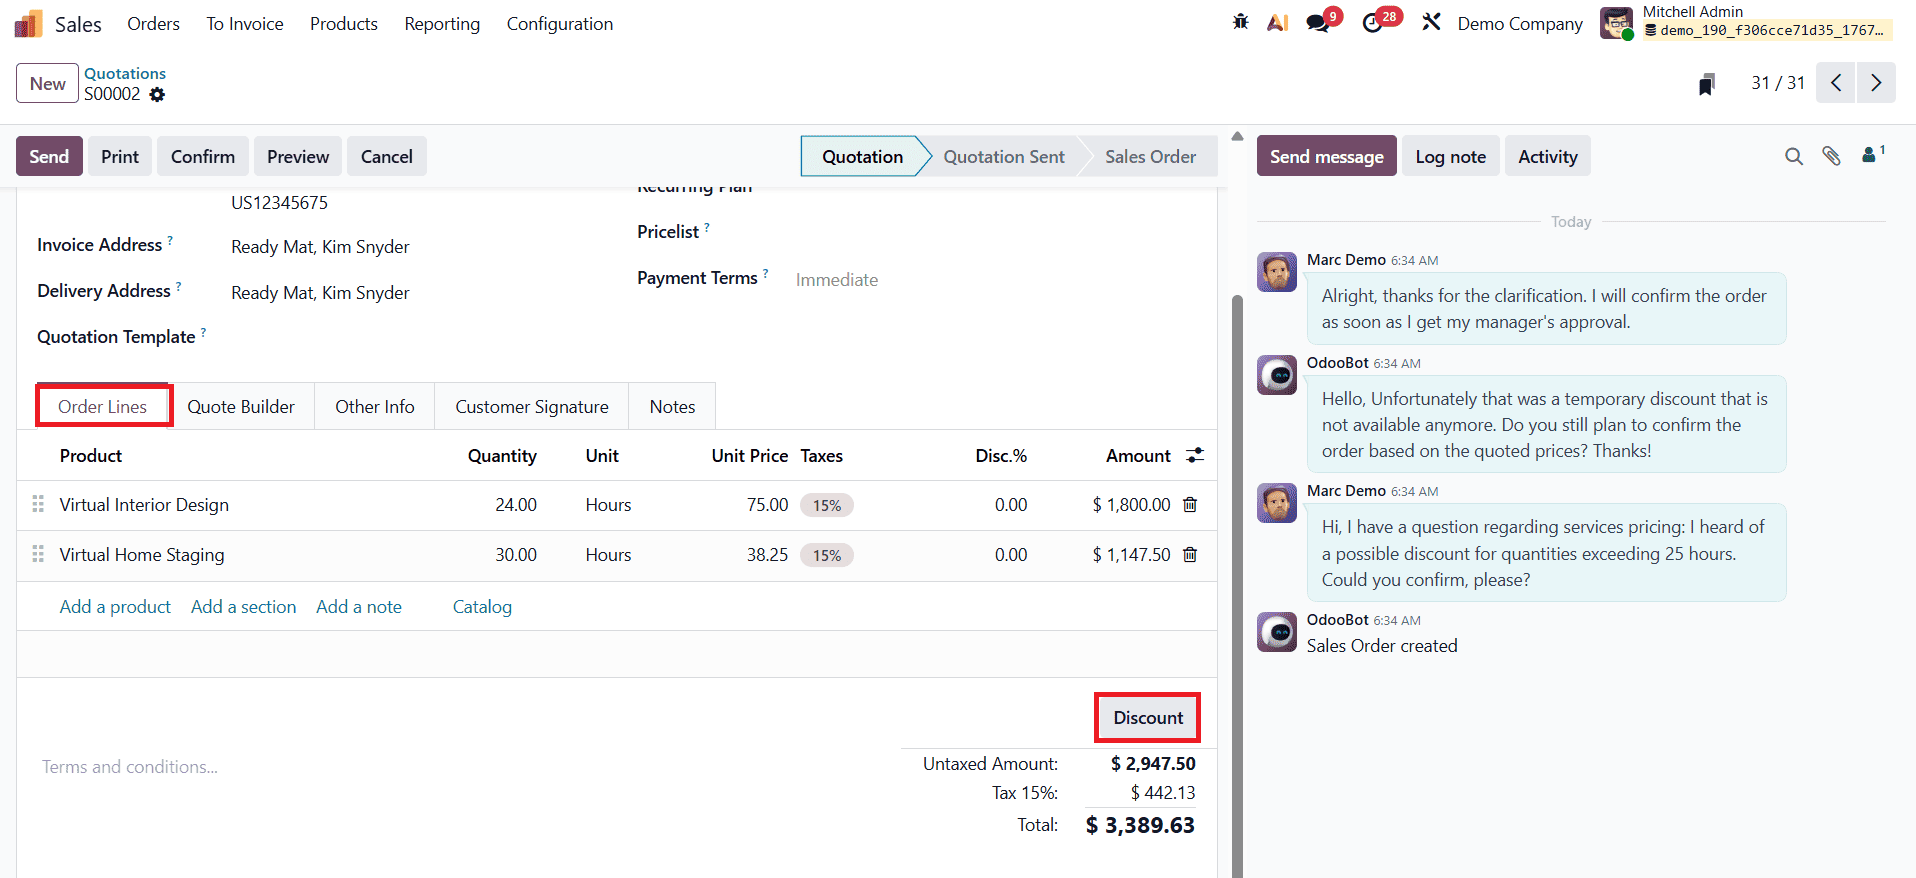Set status to Quotation Sent
Screen dimensions: 1916x878
(x=1004, y=156)
